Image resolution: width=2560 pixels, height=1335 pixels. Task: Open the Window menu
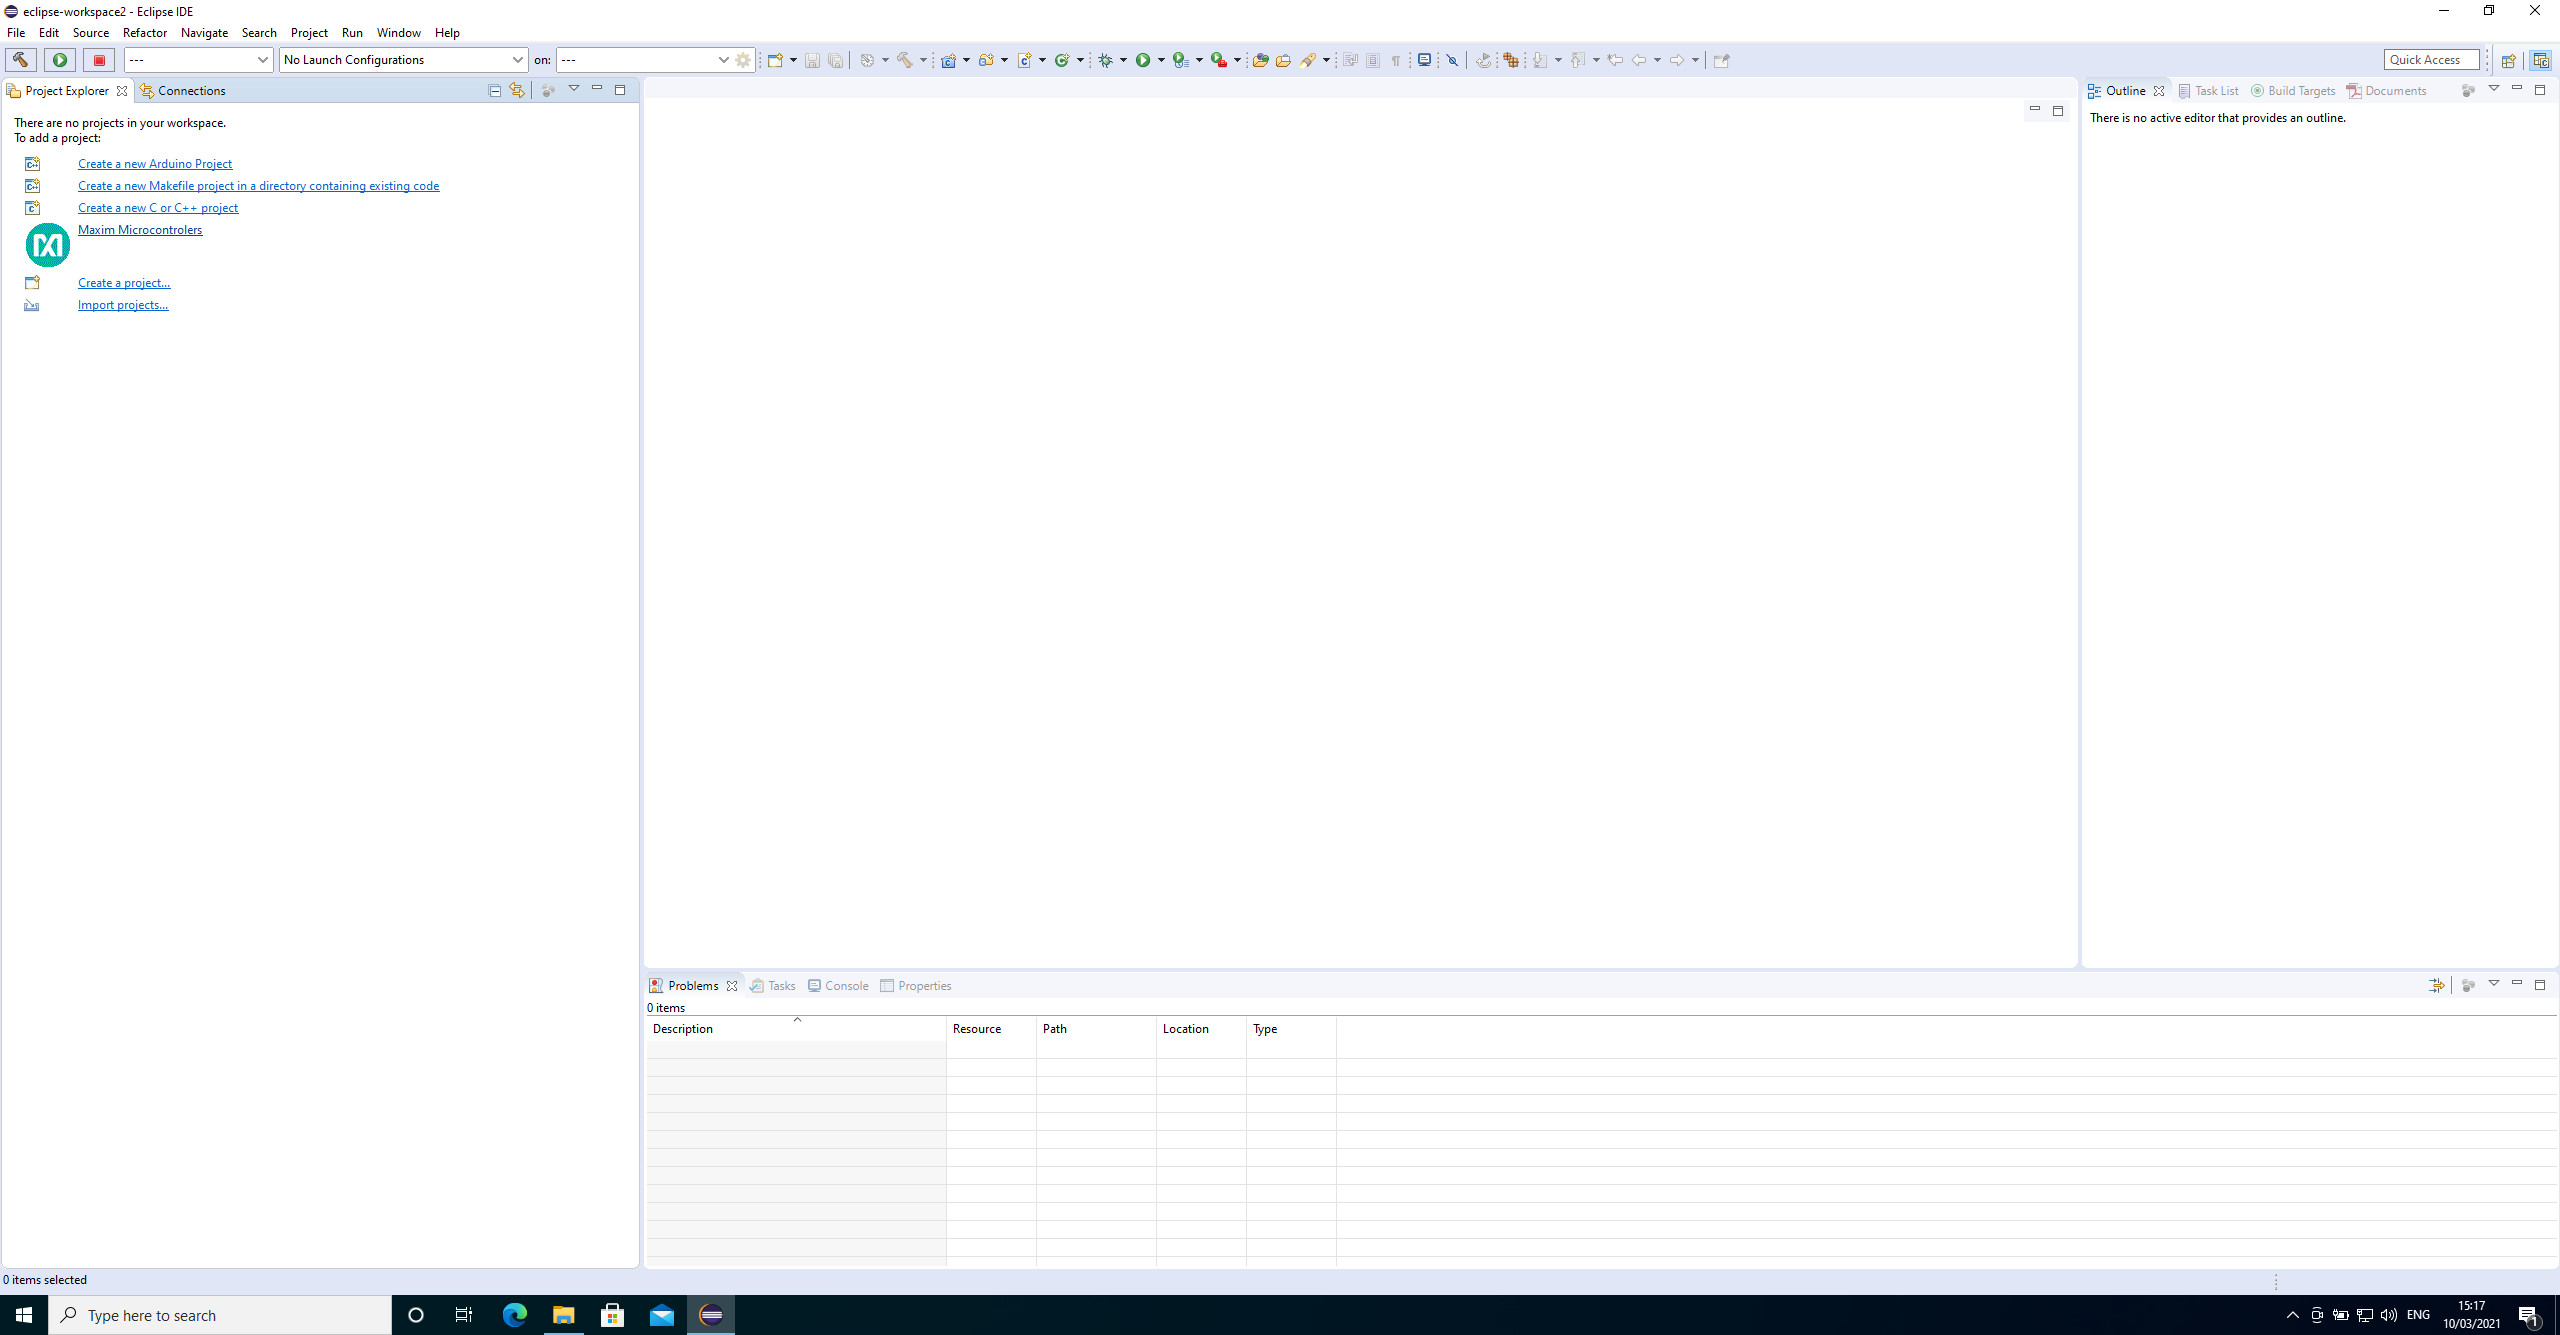tap(398, 32)
